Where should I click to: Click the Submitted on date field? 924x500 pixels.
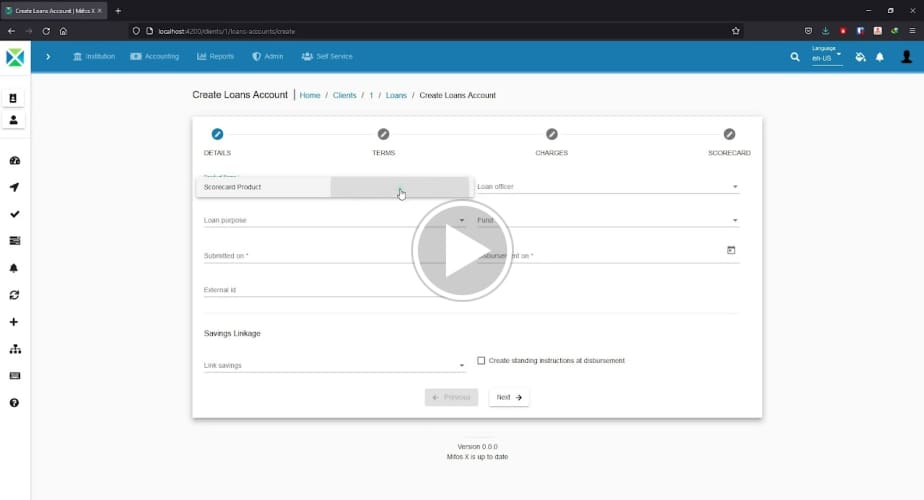[334, 256]
